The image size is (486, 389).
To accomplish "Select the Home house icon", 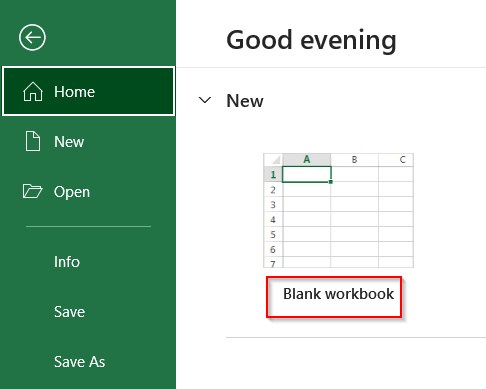I will [33, 91].
